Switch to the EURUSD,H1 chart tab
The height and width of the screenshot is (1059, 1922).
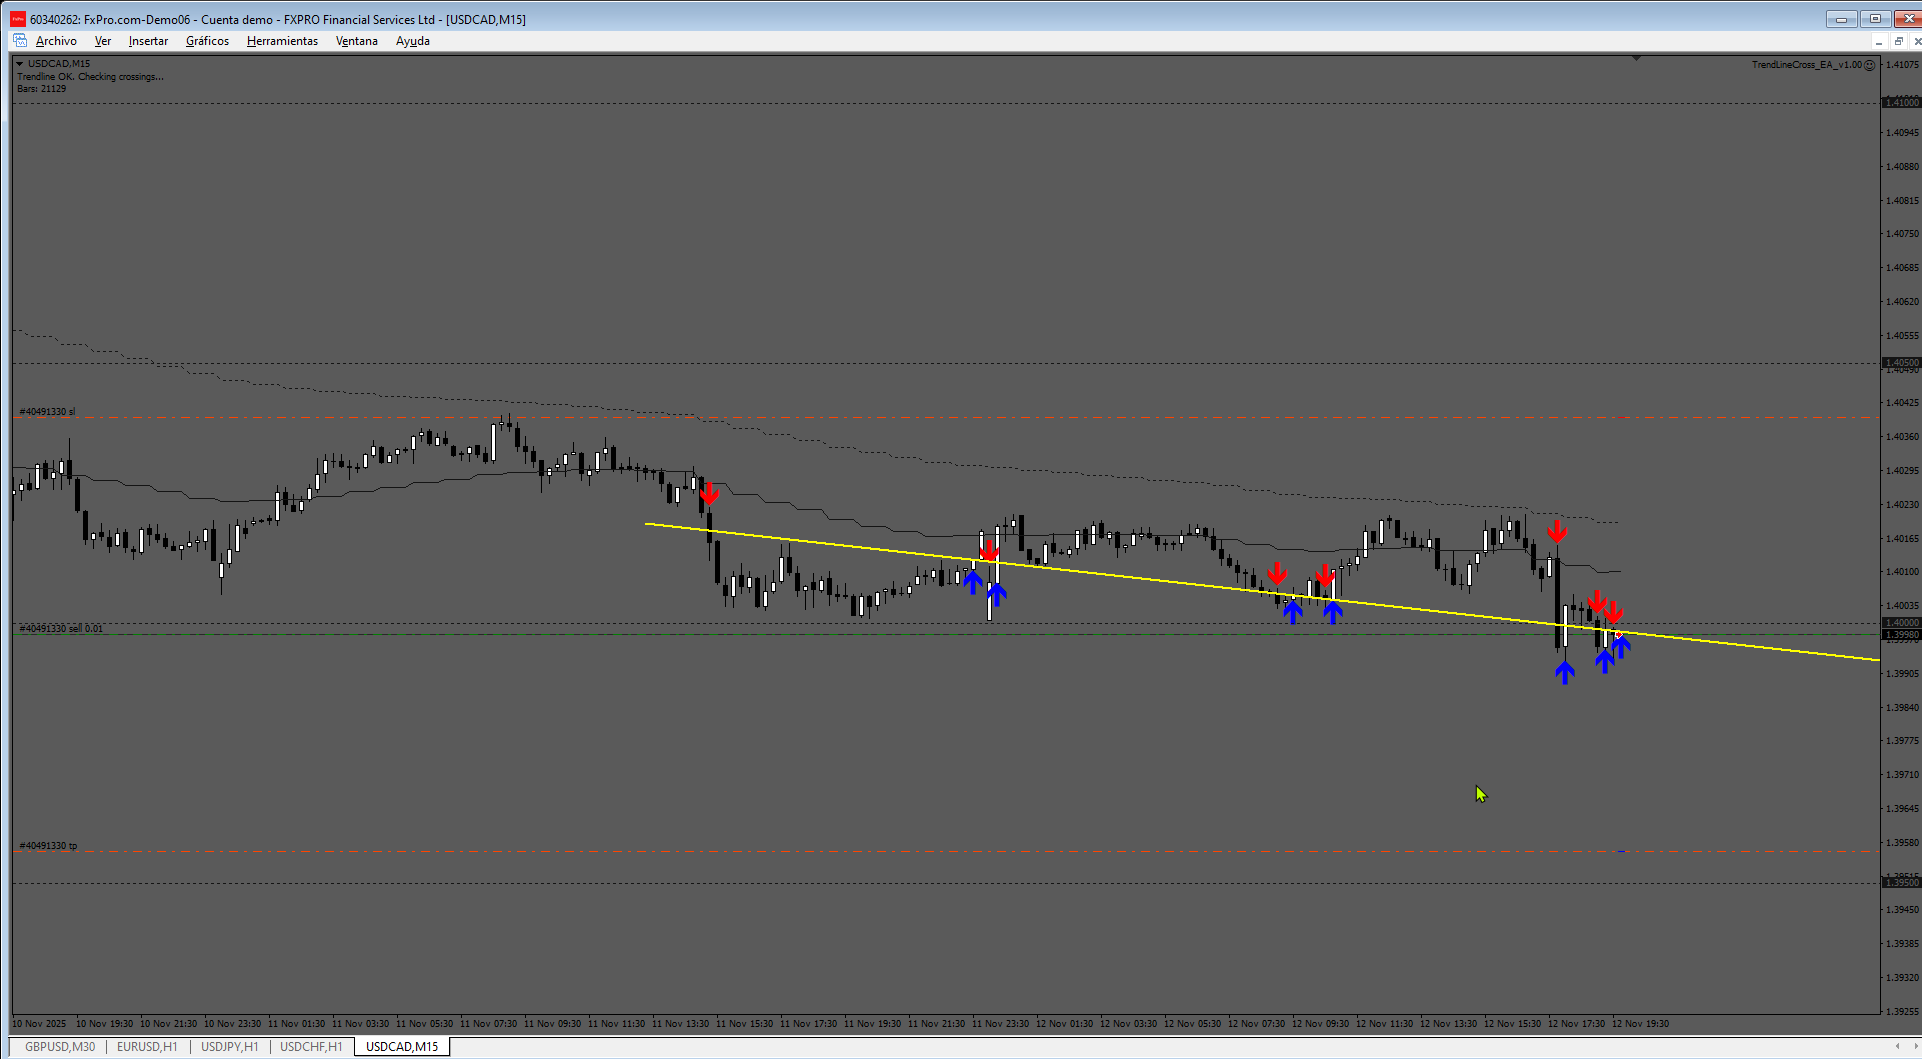click(x=147, y=1047)
